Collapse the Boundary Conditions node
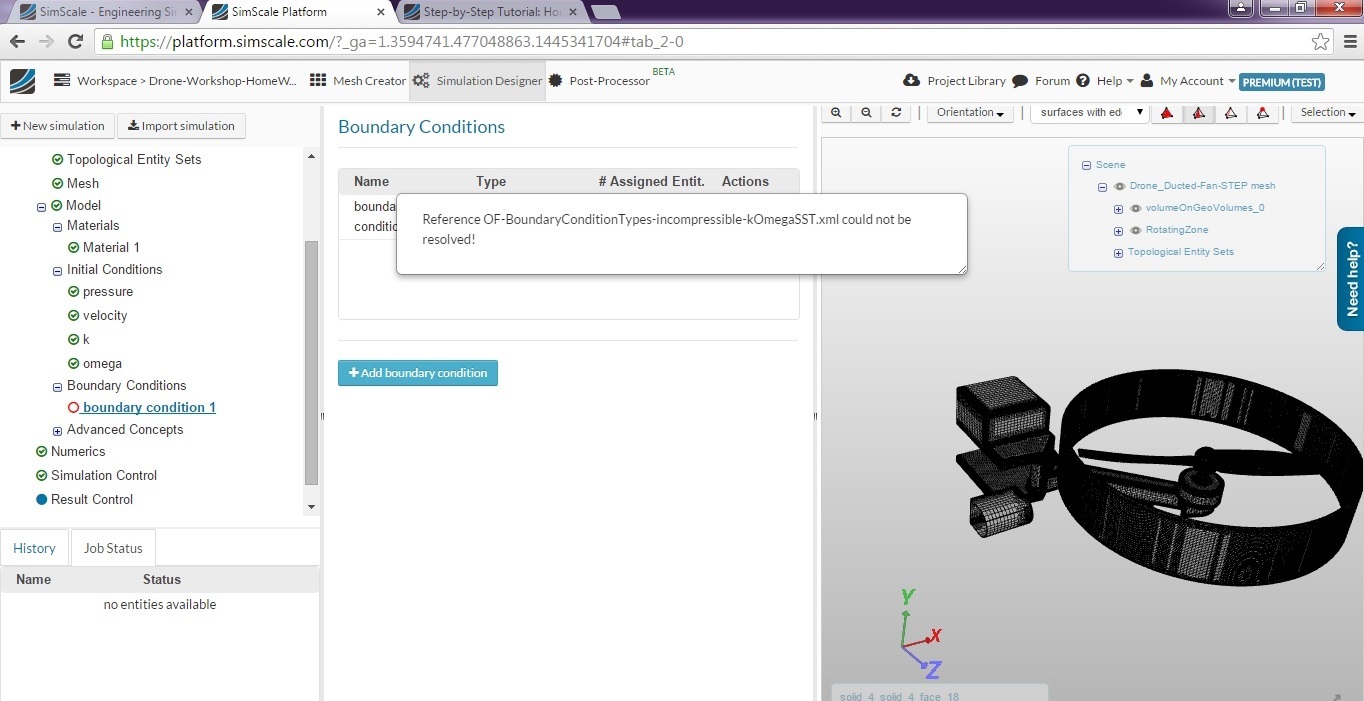 pos(57,387)
